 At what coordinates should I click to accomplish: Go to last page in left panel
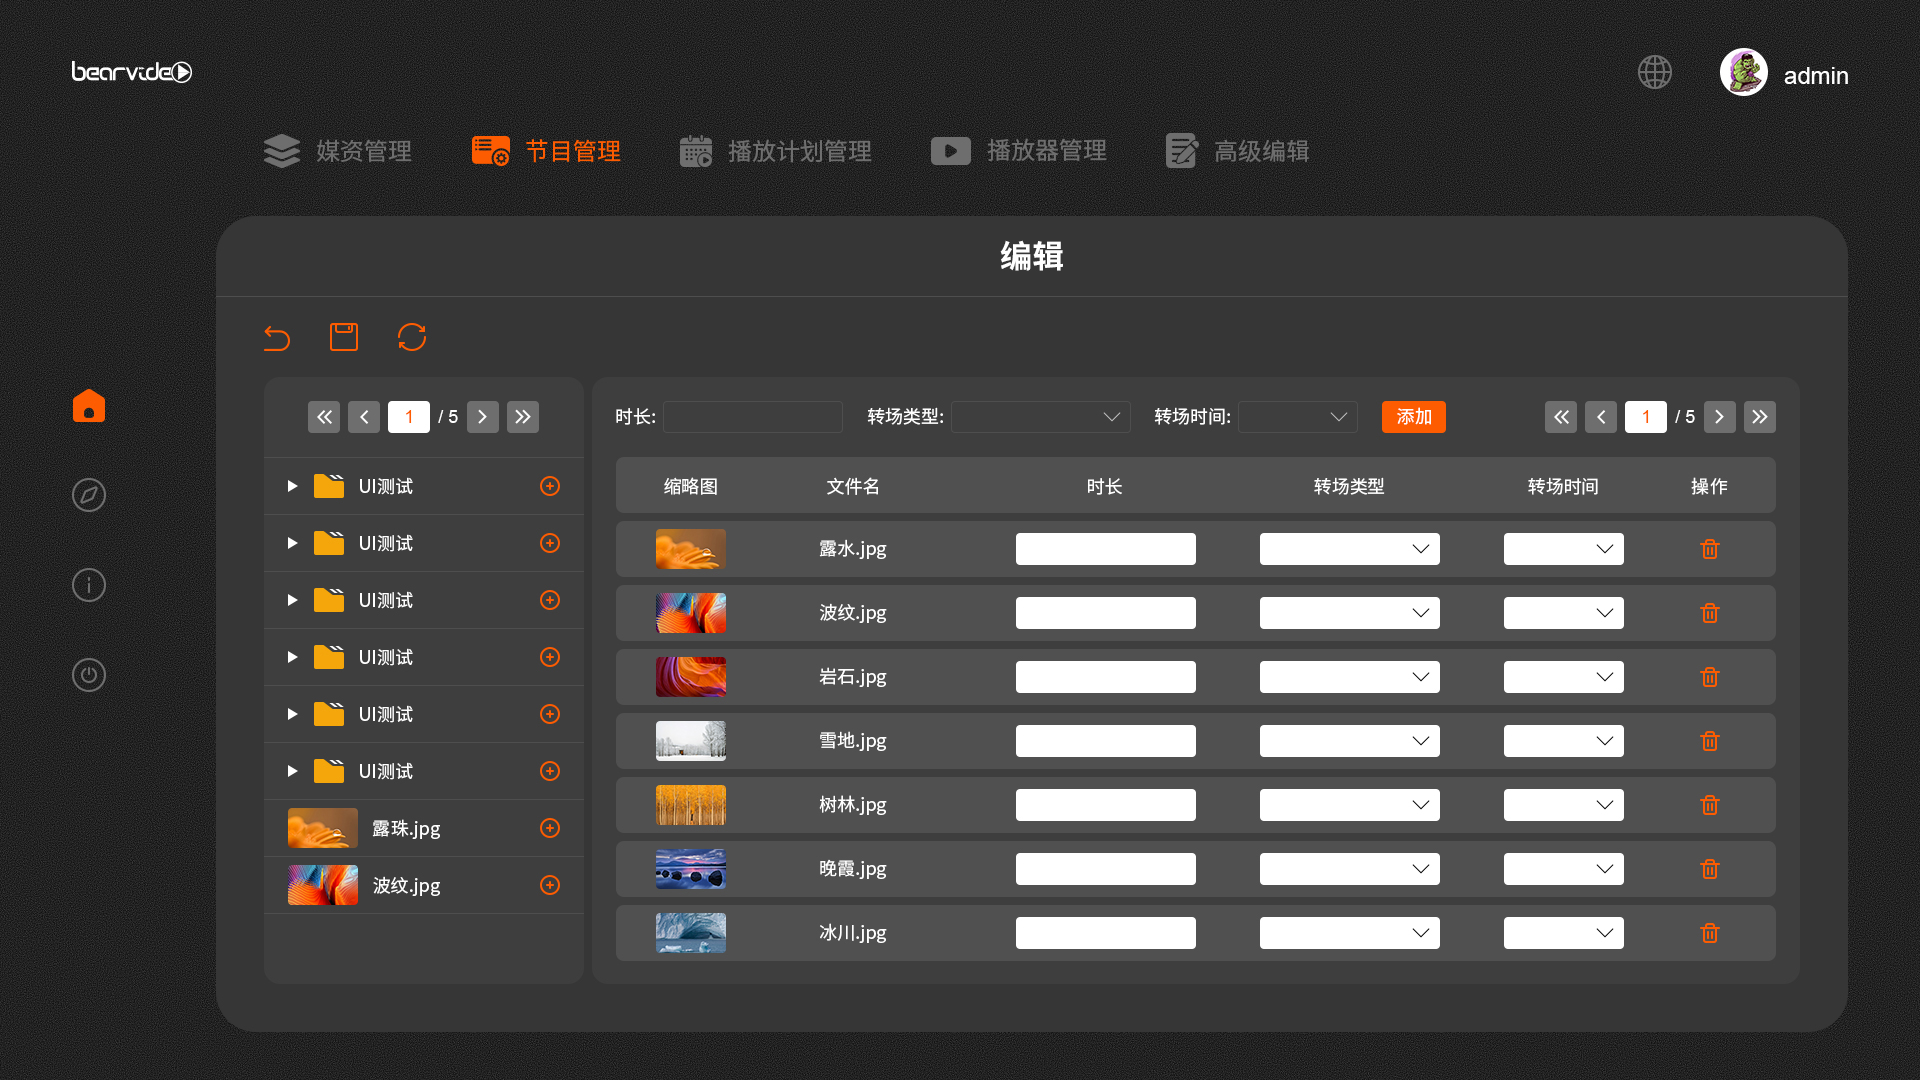(x=523, y=417)
